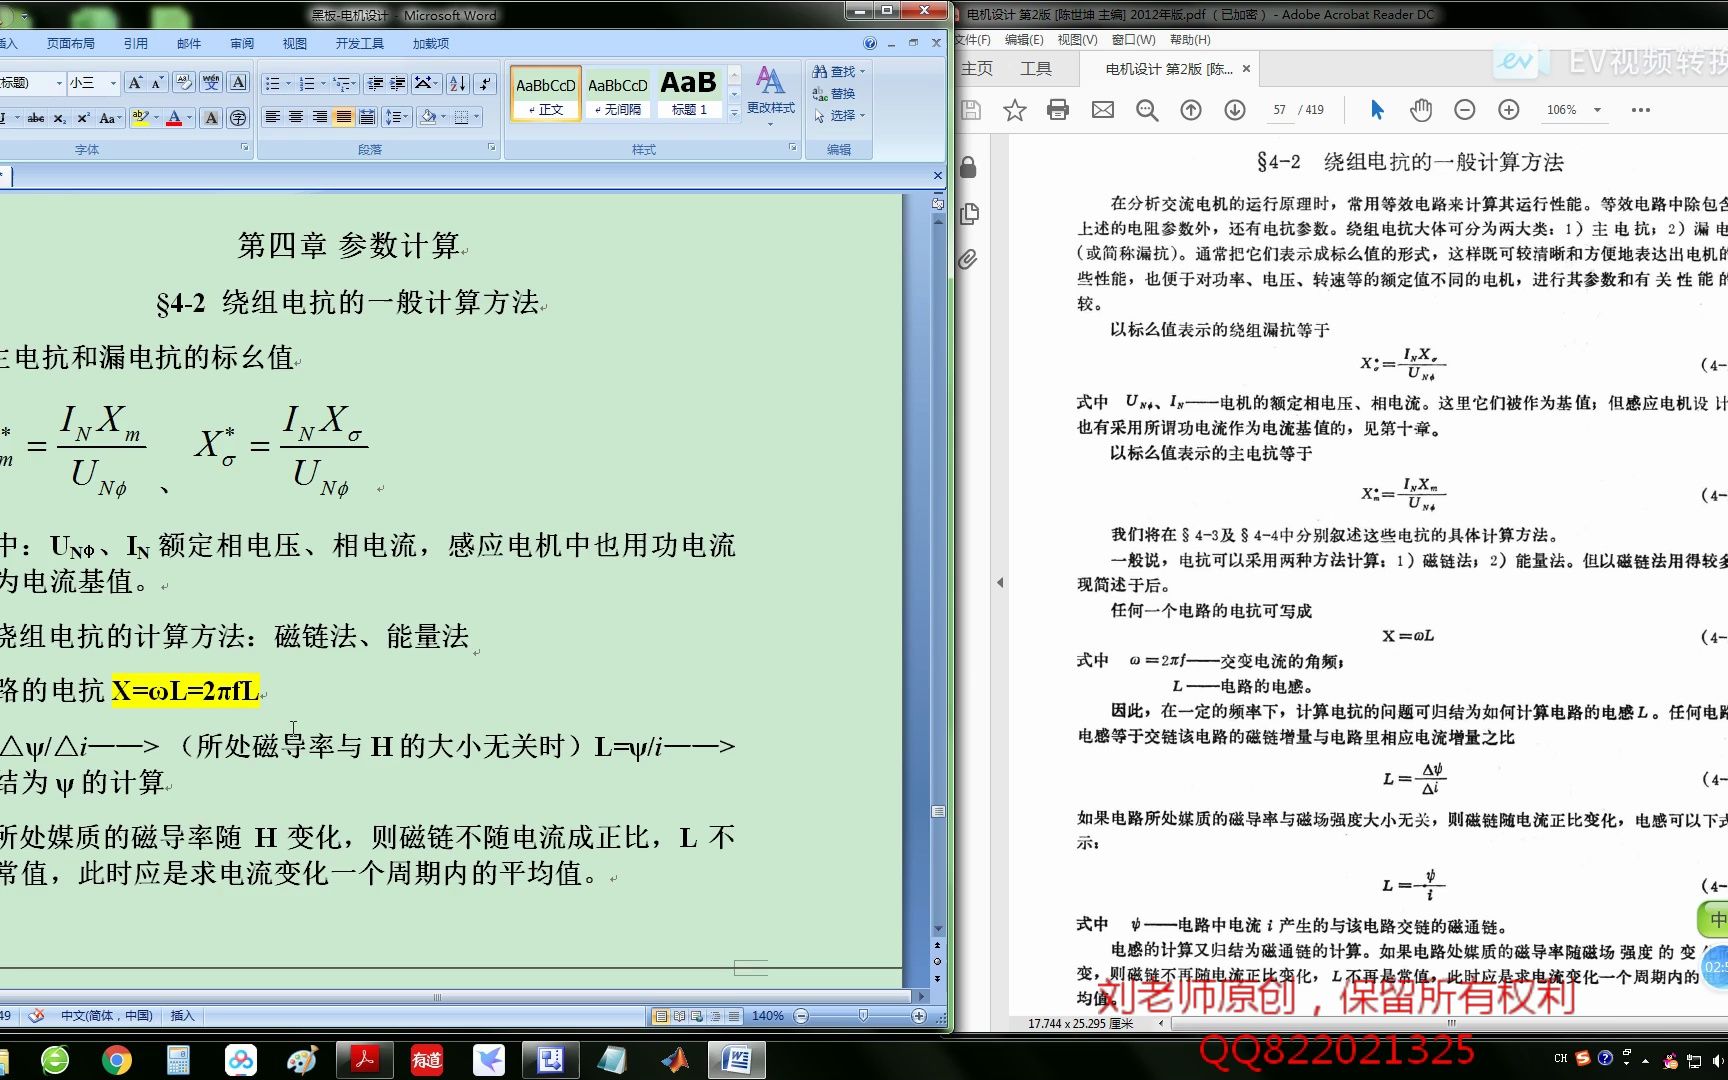The image size is (1728, 1080).
Task: Decrease paragraph indent
Action: pos(375,84)
